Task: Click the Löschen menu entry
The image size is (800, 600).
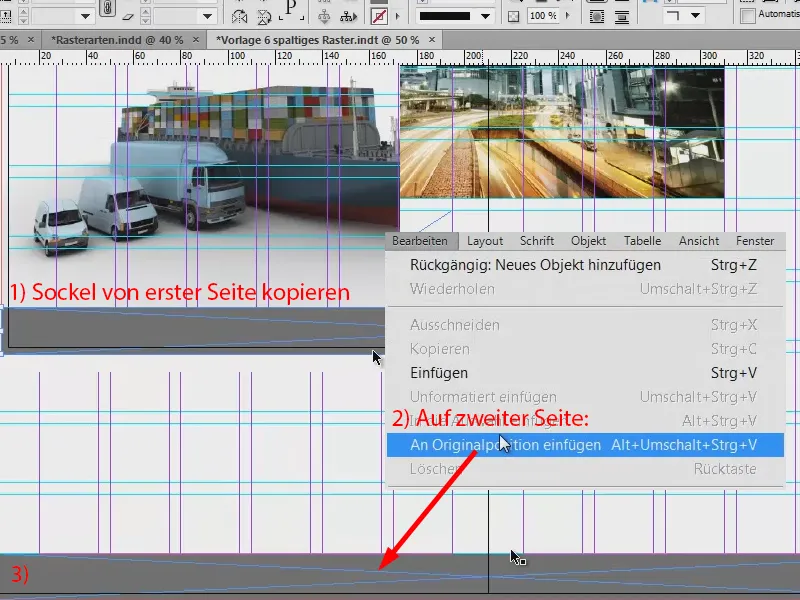Action: (585, 469)
